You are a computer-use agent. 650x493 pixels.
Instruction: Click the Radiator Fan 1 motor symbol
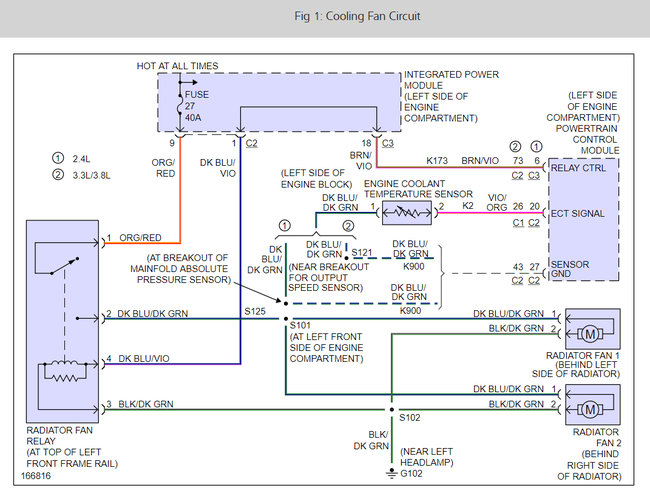click(x=590, y=333)
